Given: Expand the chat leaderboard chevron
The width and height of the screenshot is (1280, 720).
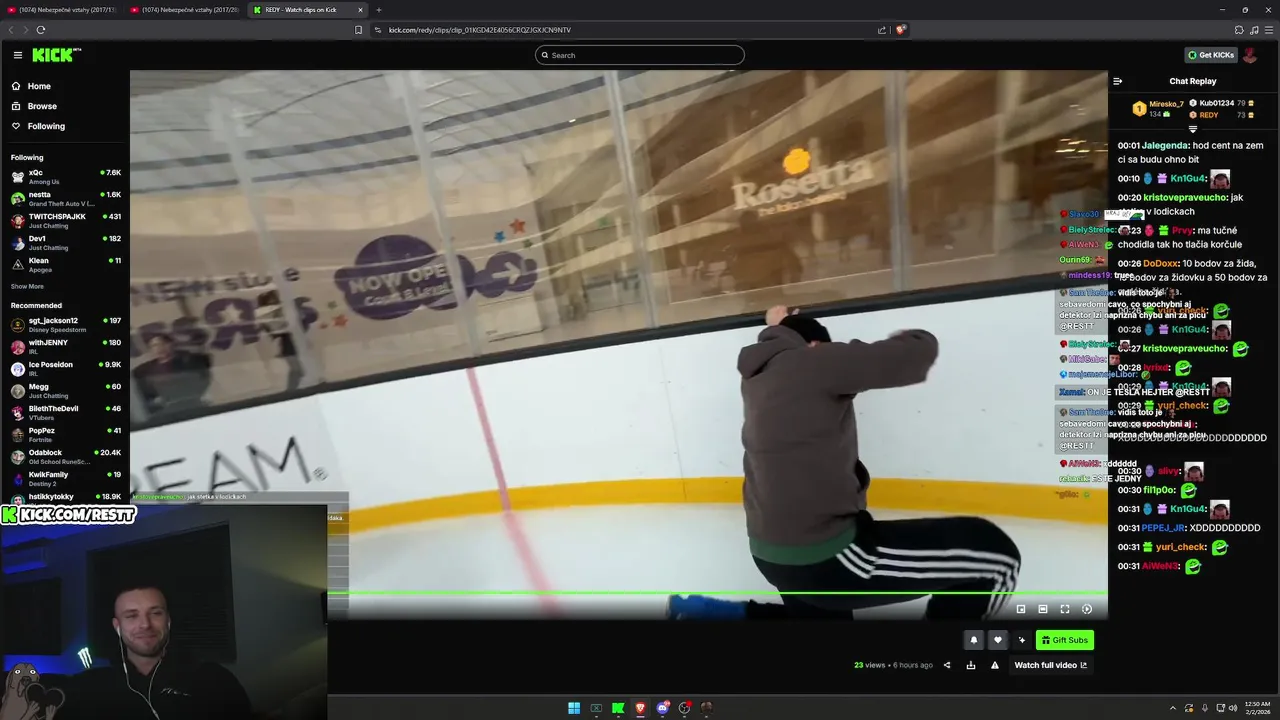Looking at the screenshot, I should click(1192, 129).
